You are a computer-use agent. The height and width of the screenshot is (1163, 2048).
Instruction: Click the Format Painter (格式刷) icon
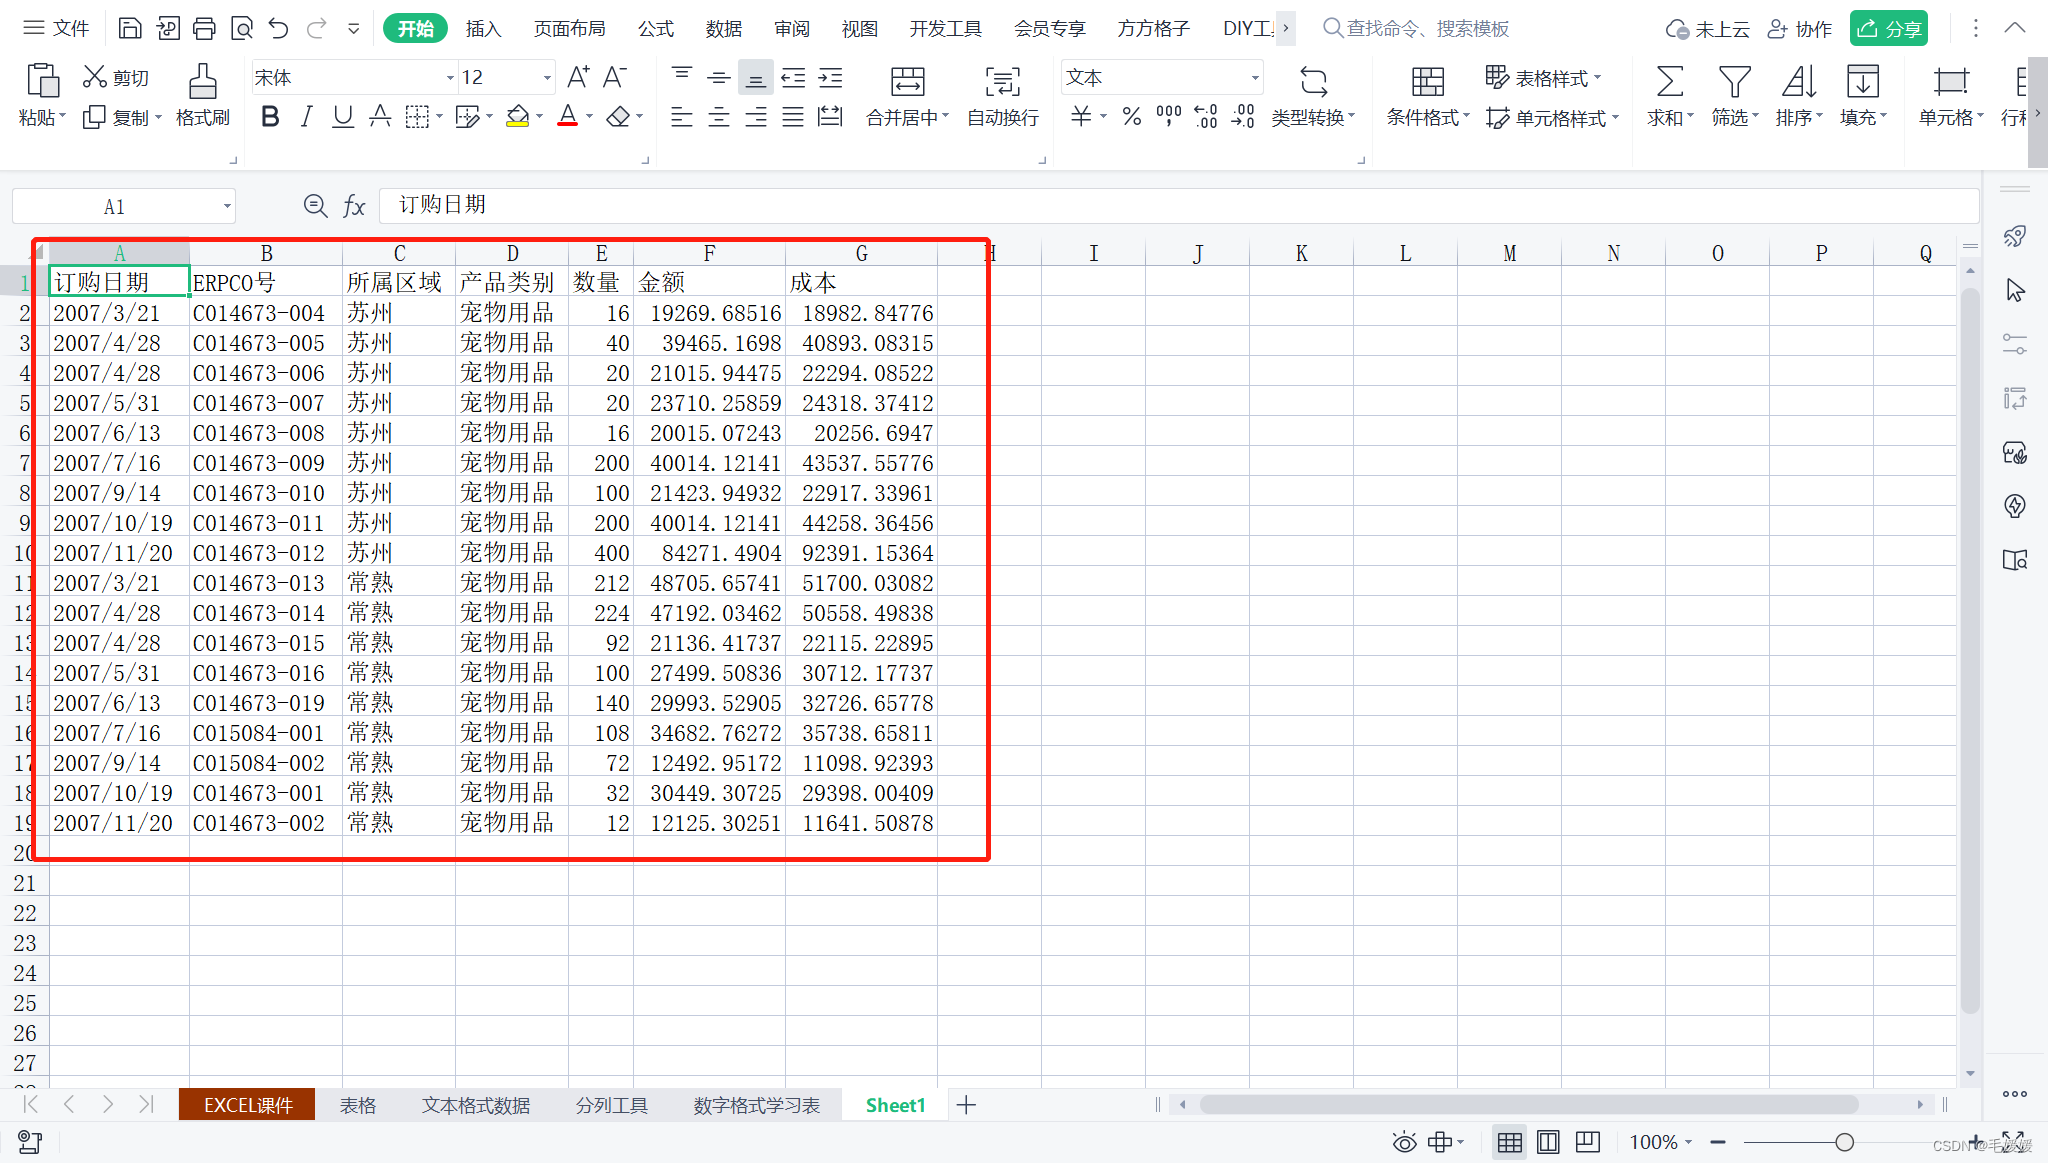[202, 82]
